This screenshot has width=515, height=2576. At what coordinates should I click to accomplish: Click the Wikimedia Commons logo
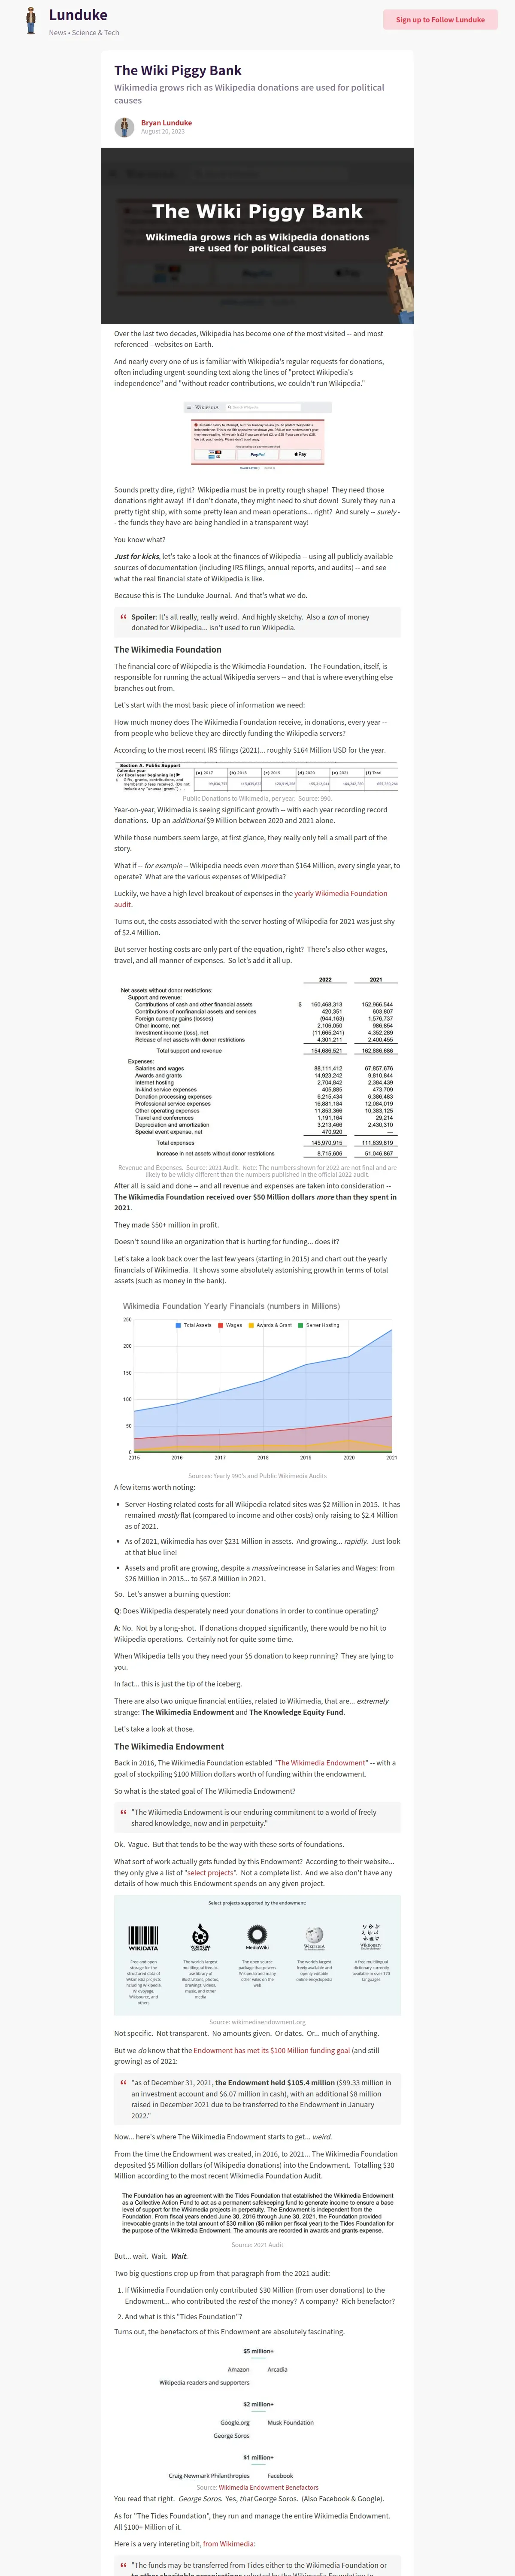pyautogui.click(x=200, y=1937)
